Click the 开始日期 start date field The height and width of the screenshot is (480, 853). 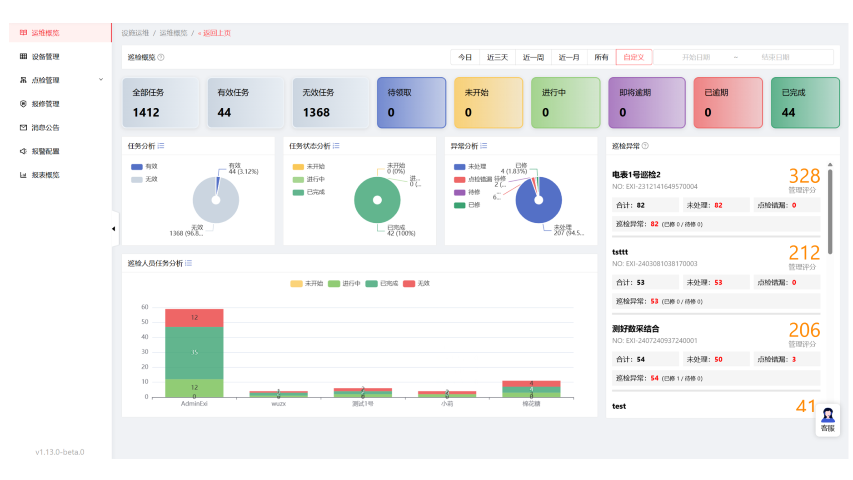click(695, 57)
